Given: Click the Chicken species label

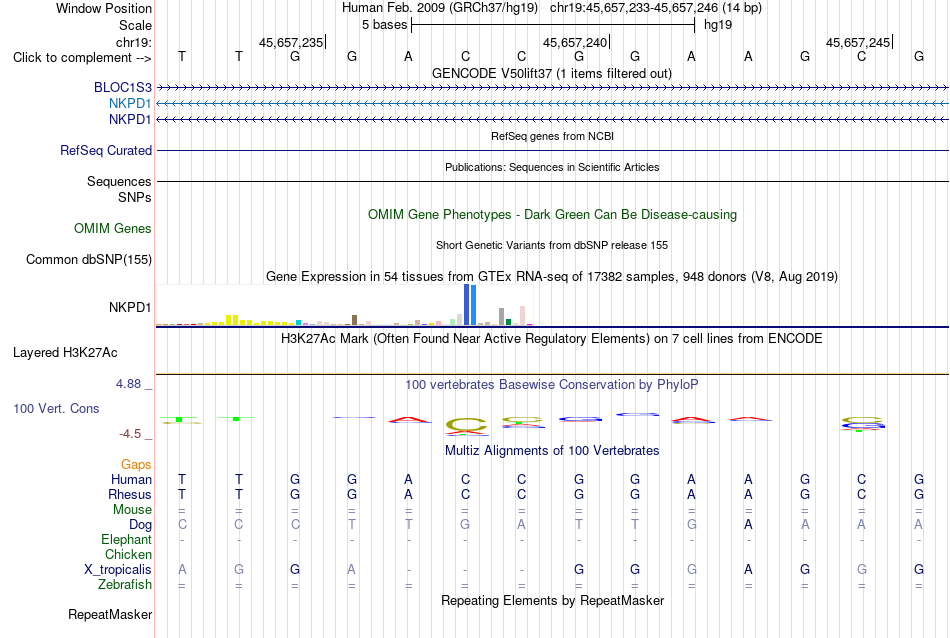Looking at the screenshot, I should pos(128,554).
